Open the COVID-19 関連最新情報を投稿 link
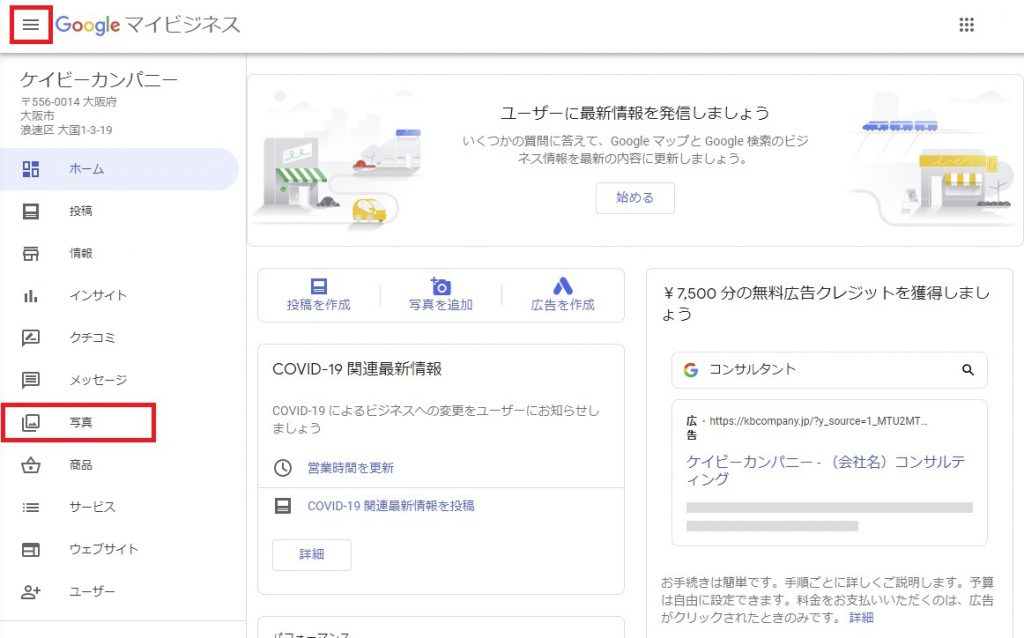This screenshot has height=638, width=1024. [x=391, y=505]
